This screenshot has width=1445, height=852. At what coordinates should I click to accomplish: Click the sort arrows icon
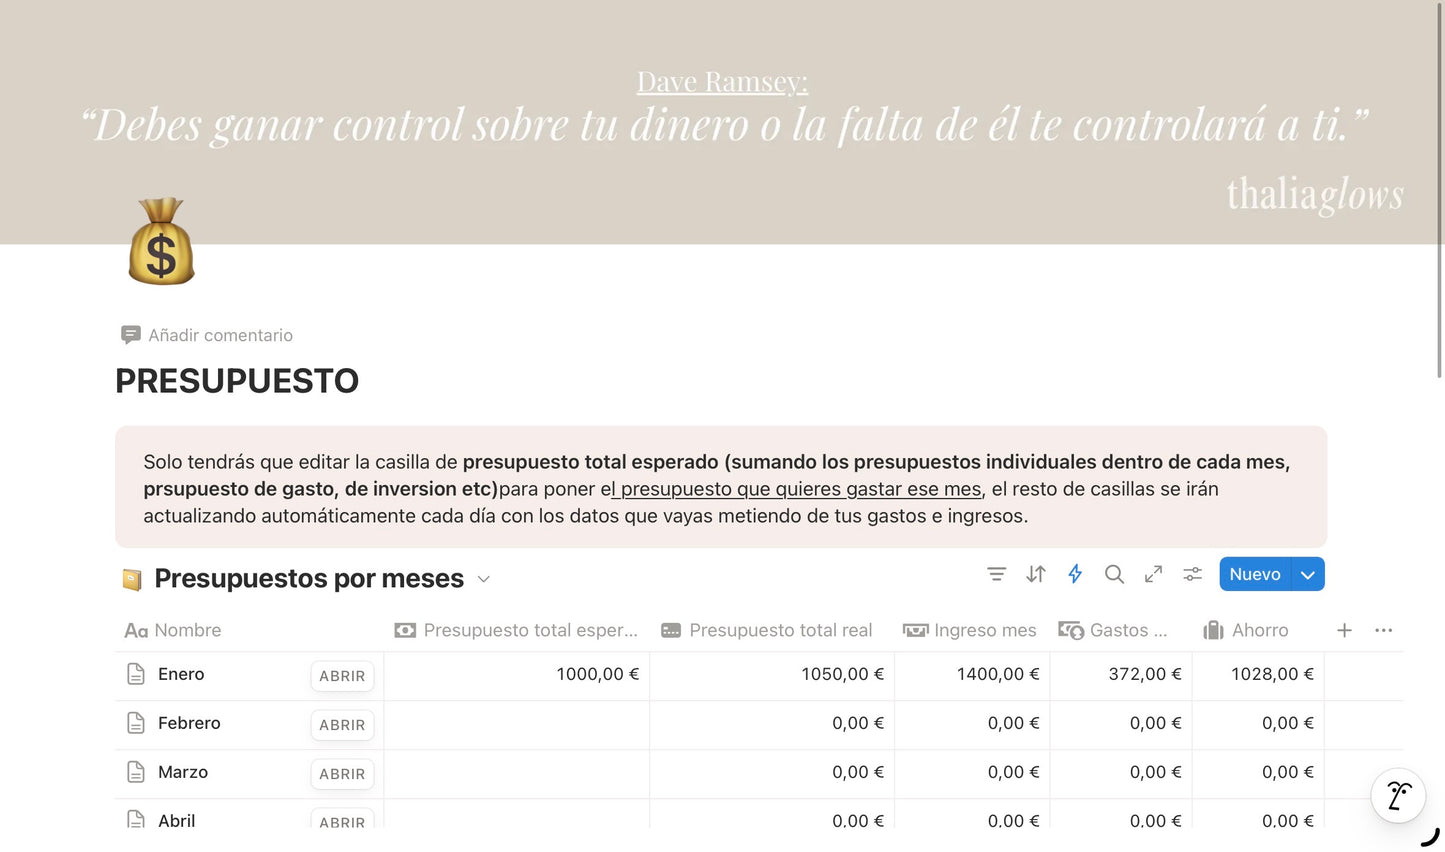tap(1035, 574)
